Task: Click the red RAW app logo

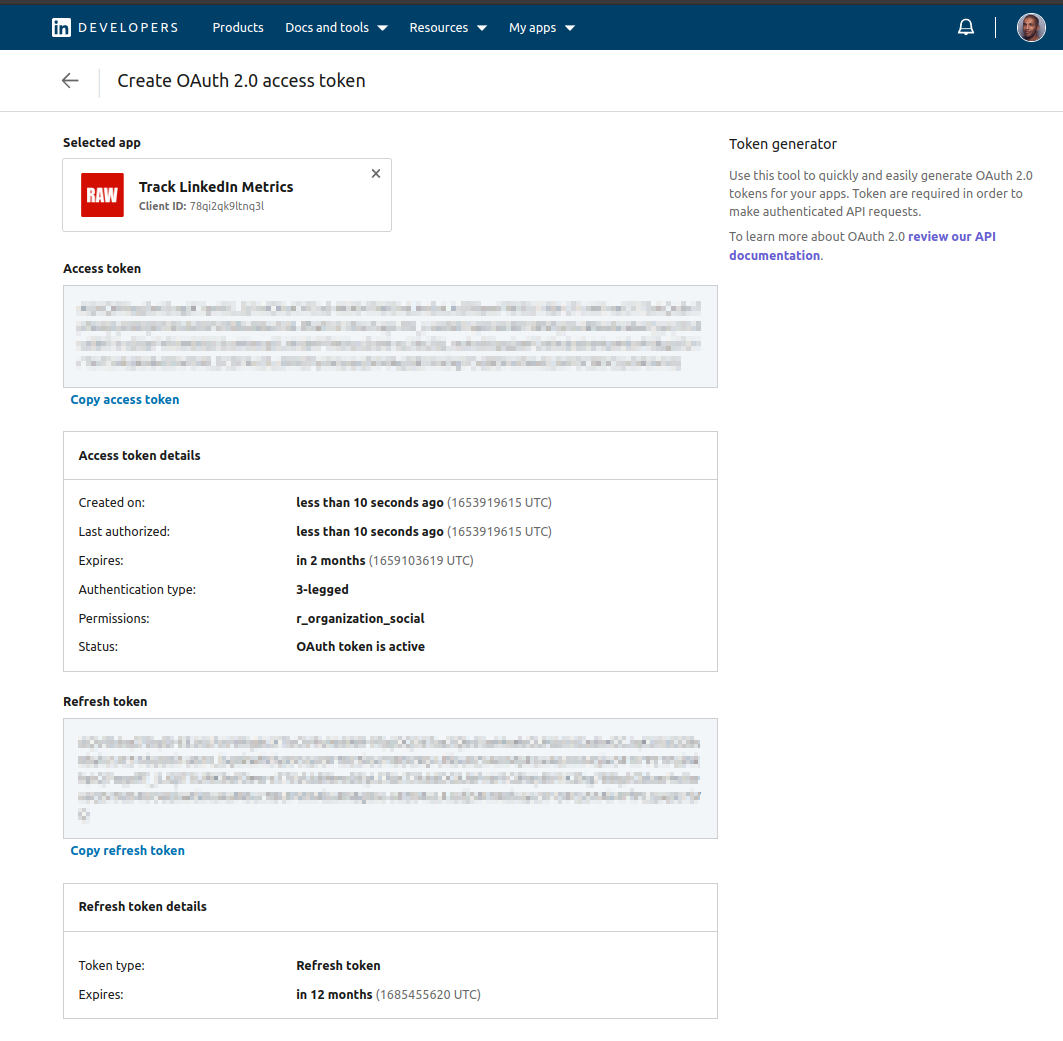Action: tap(102, 195)
